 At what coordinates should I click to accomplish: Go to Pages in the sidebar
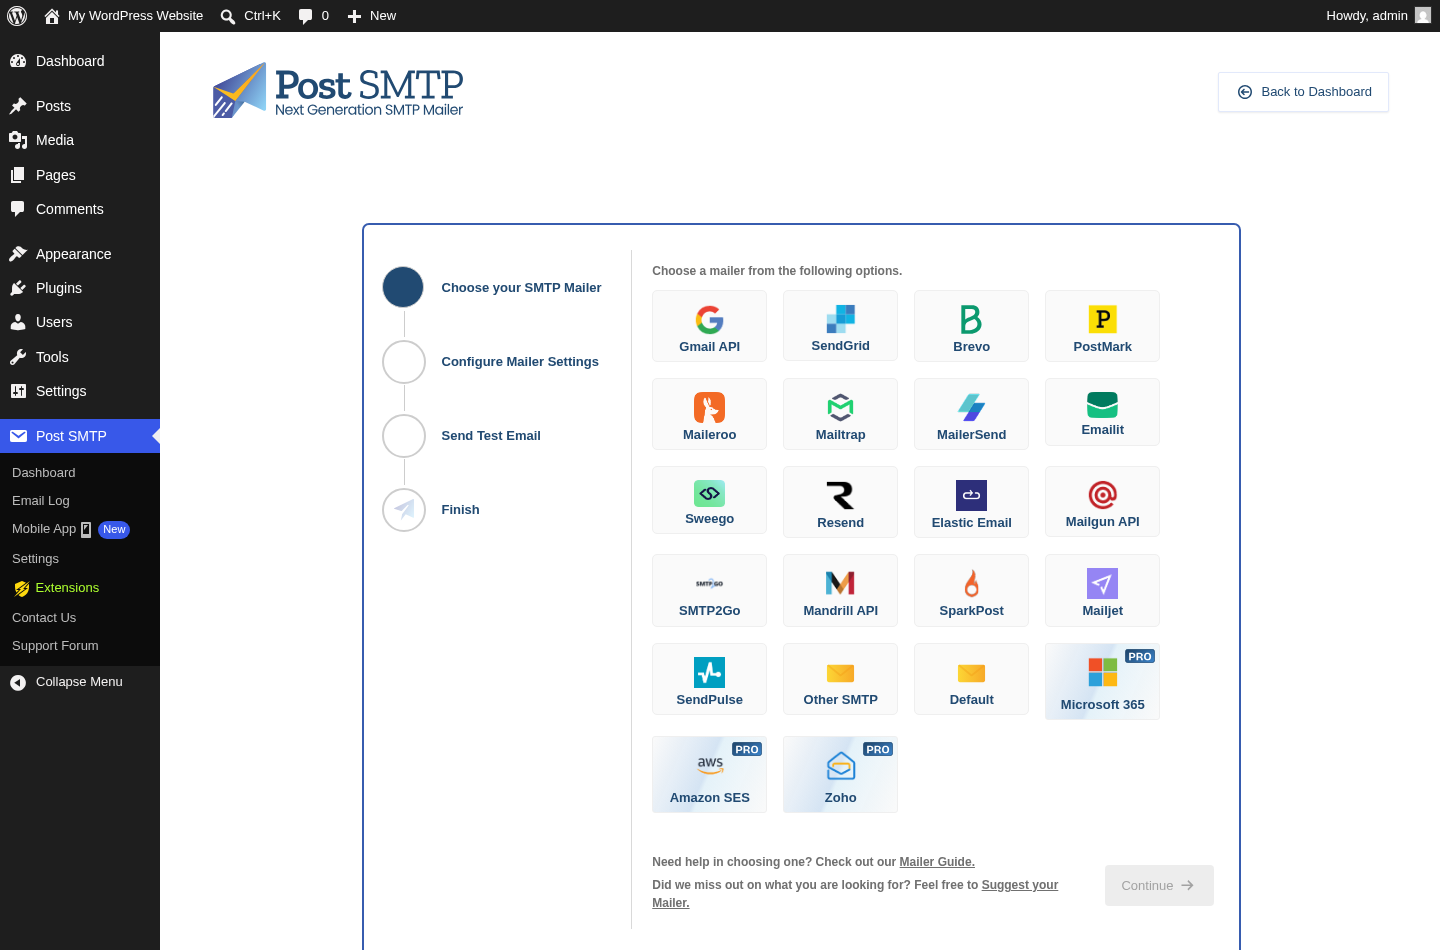(80, 175)
